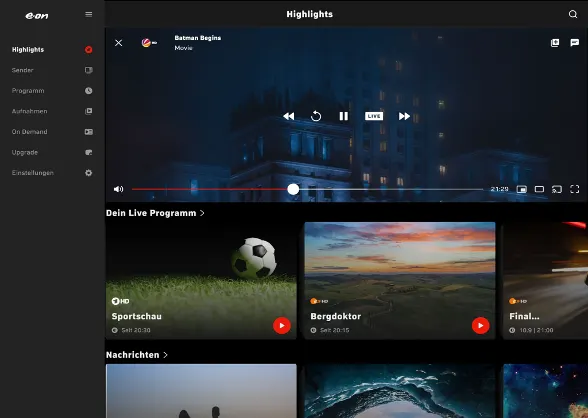Image resolution: width=588 pixels, height=418 pixels.
Task: Open the Aufnahmen sidebar item
Action: point(52,111)
